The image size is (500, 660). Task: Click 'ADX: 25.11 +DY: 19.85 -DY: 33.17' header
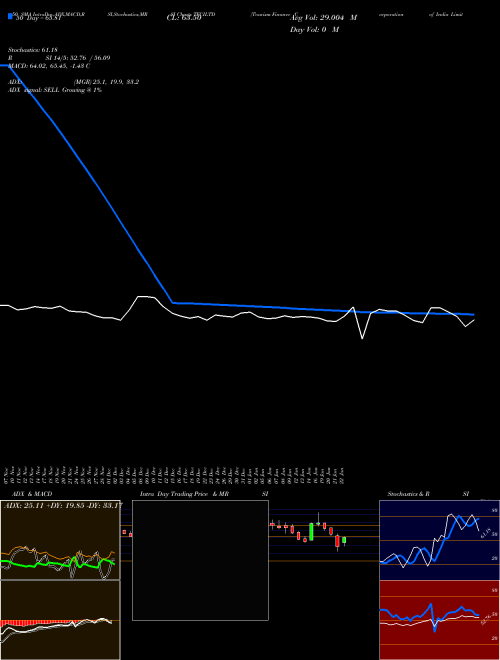[63, 505]
